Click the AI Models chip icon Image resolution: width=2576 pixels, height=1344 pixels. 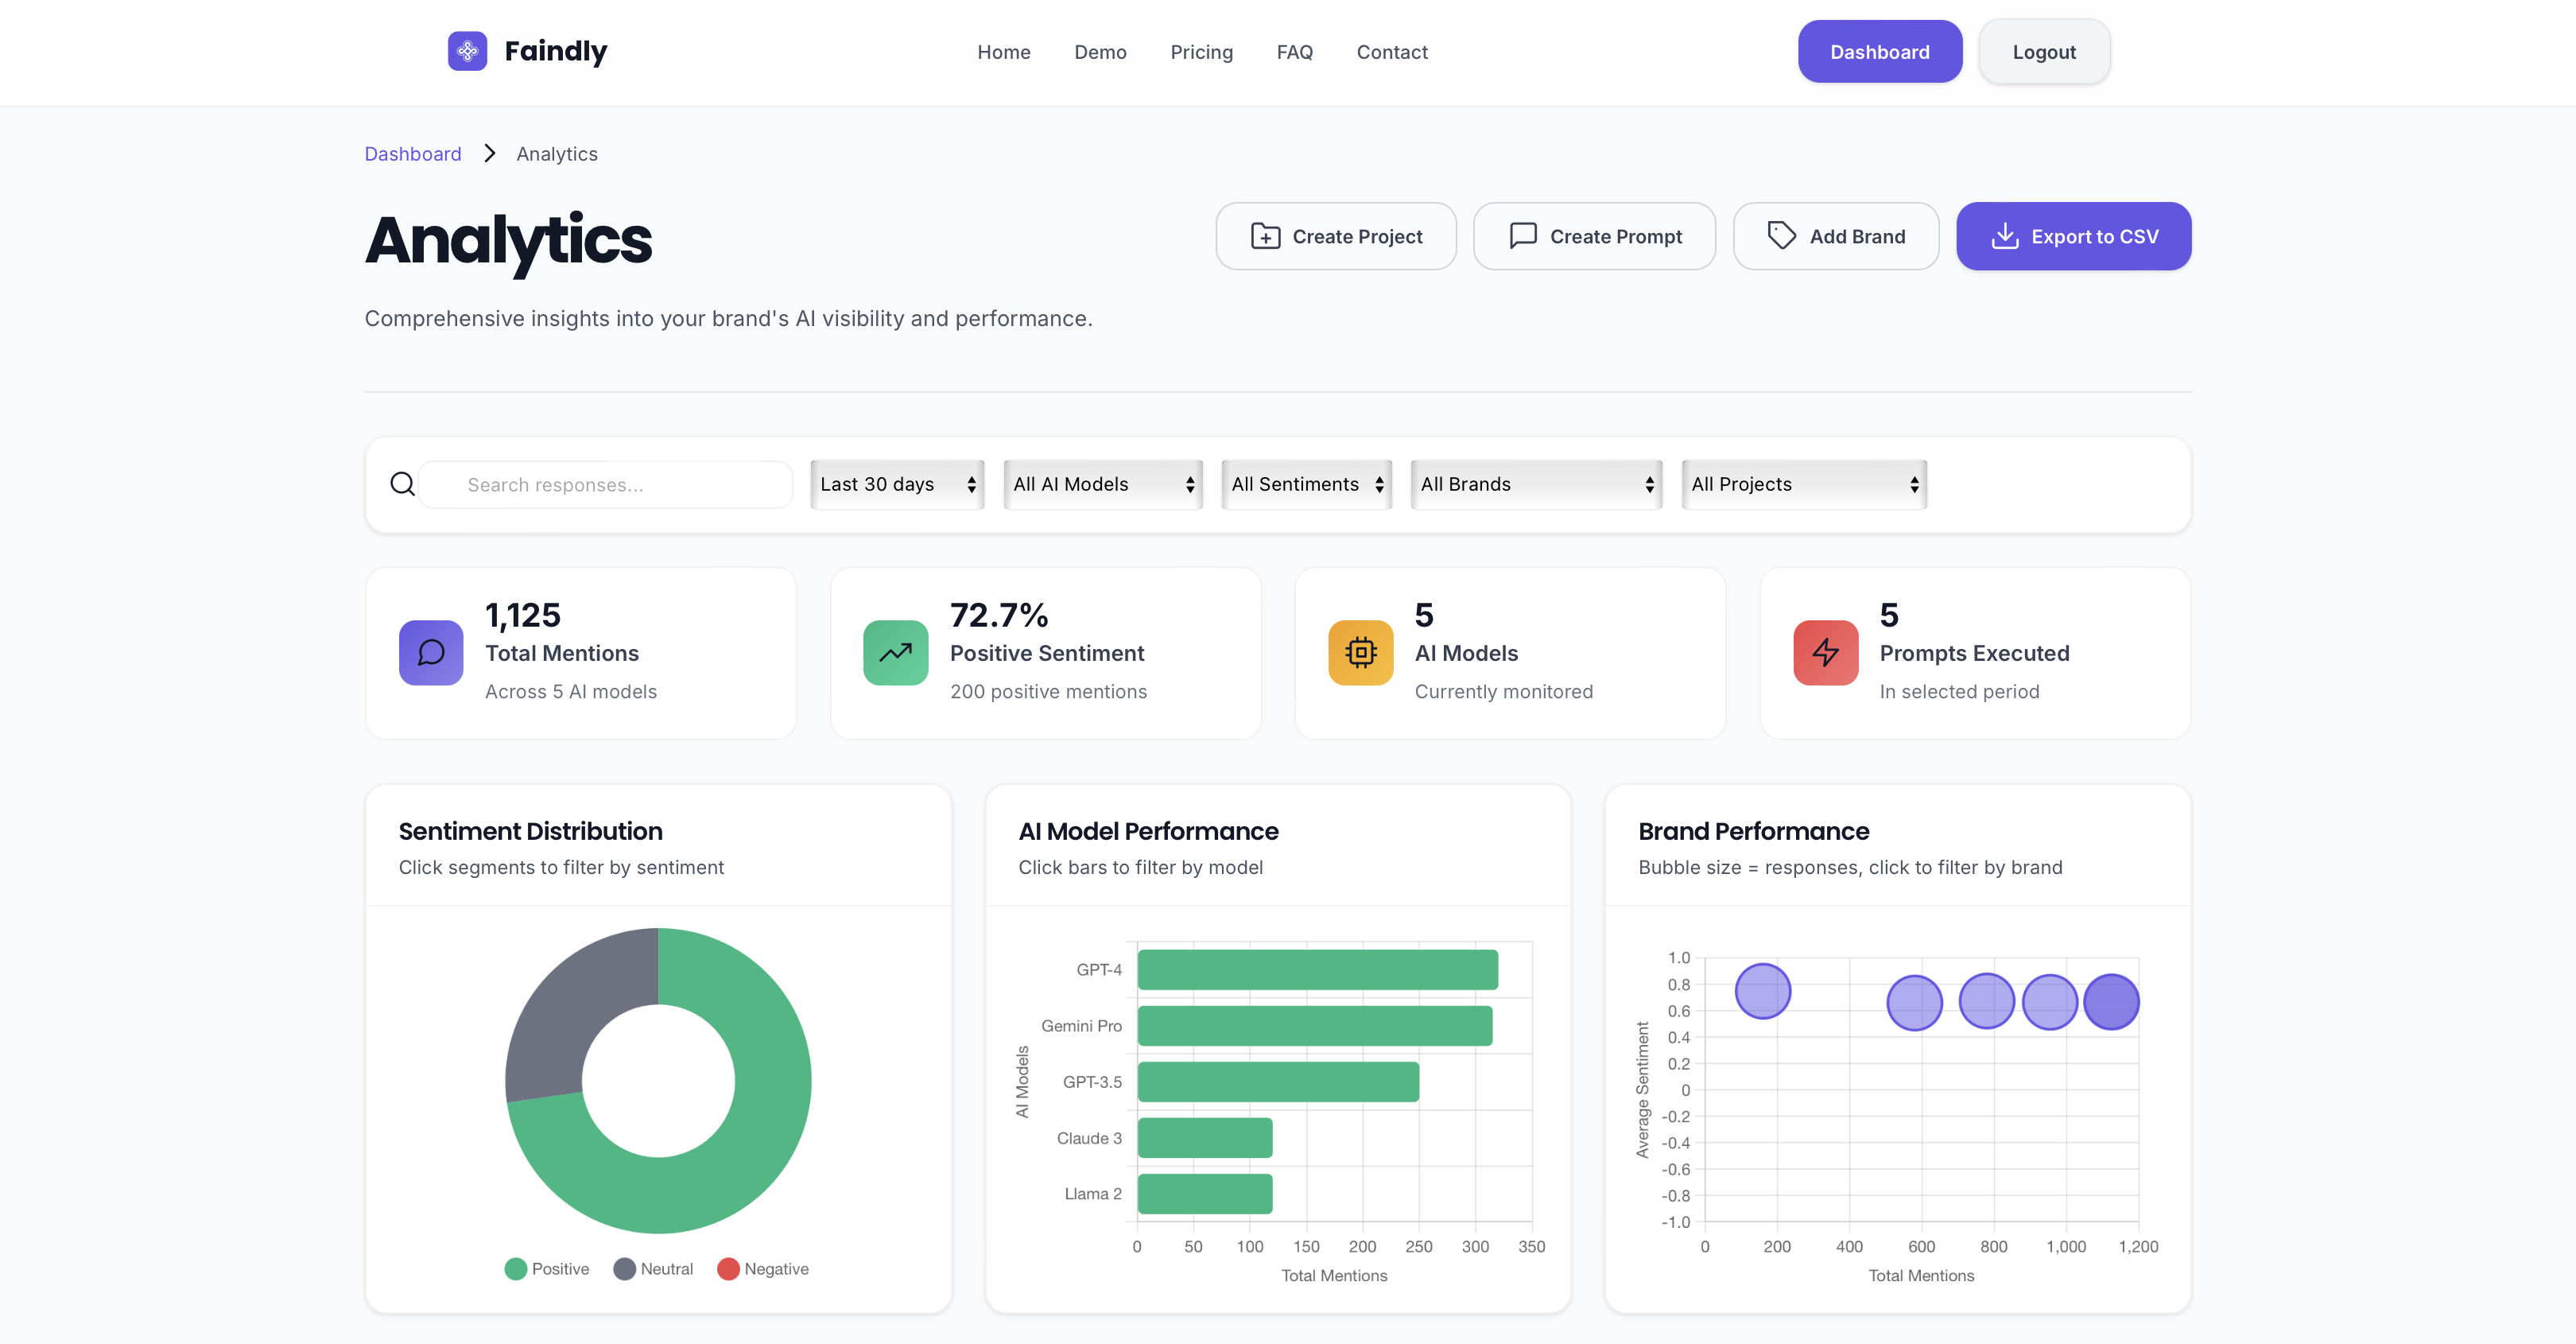point(1360,653)
